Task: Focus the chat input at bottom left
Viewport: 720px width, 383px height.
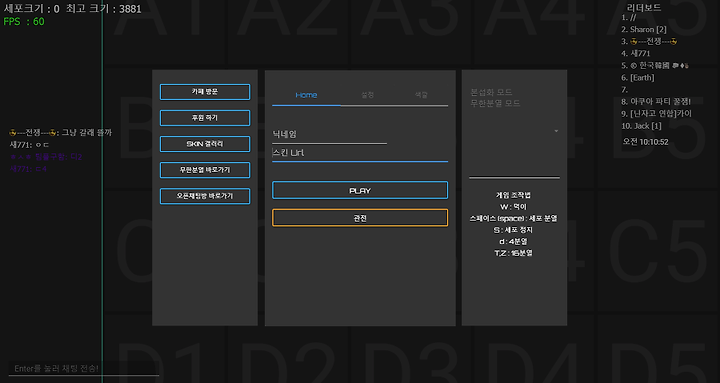Action: pos(84,368)
